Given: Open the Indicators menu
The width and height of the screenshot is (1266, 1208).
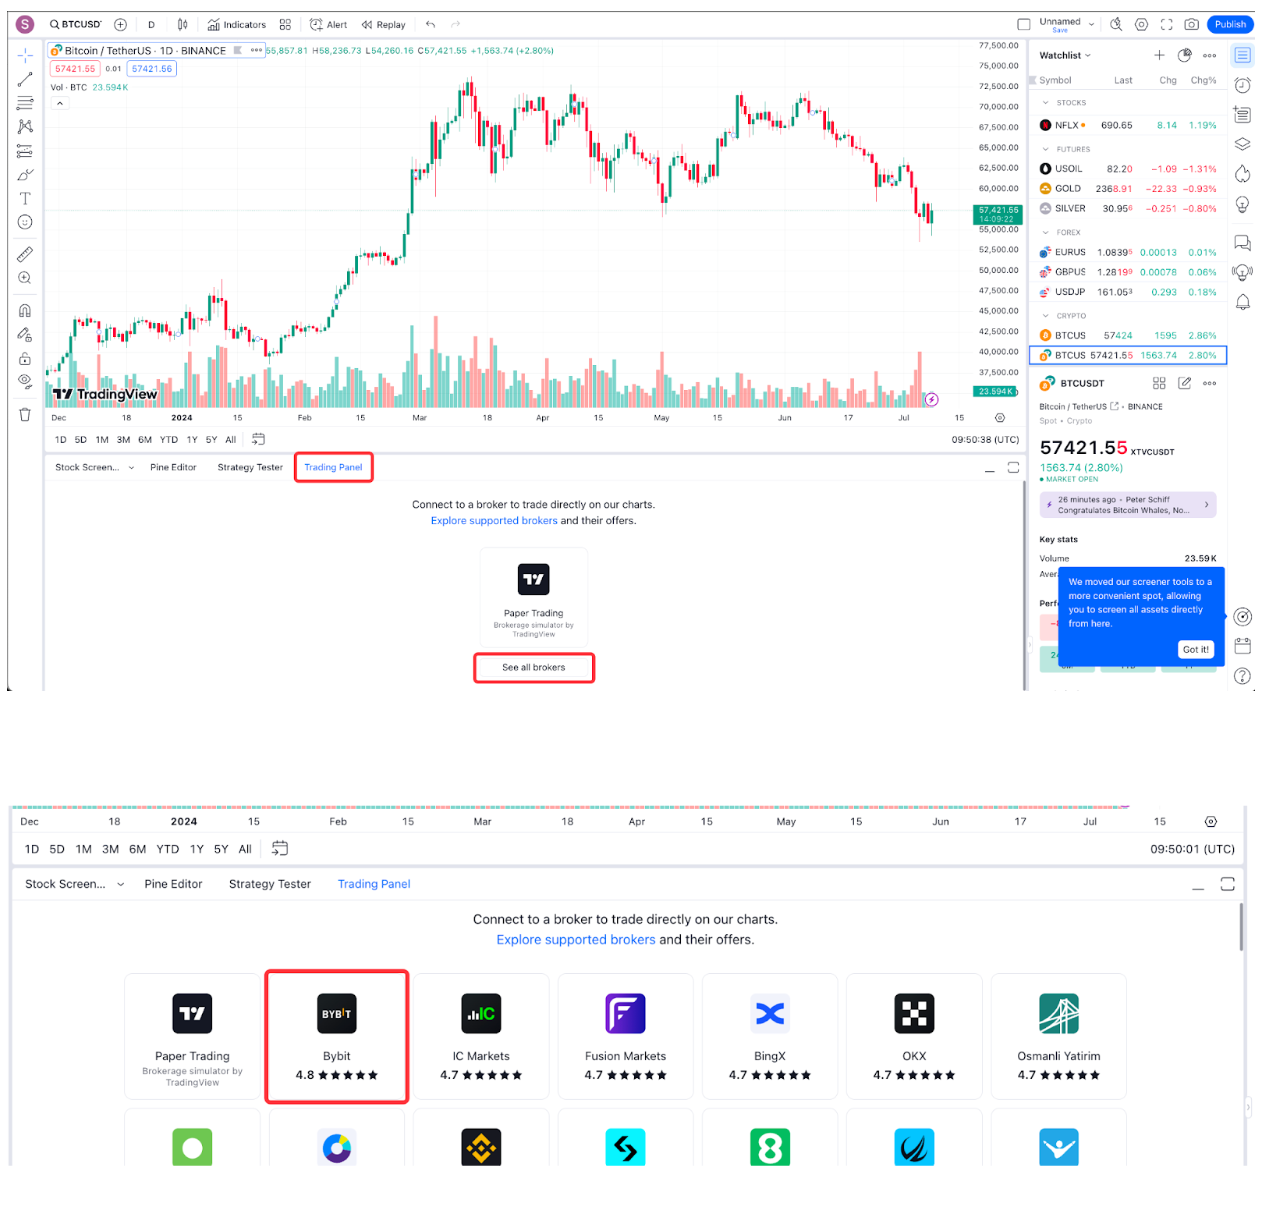Looking at the screenshot, I should click(237, 25).
